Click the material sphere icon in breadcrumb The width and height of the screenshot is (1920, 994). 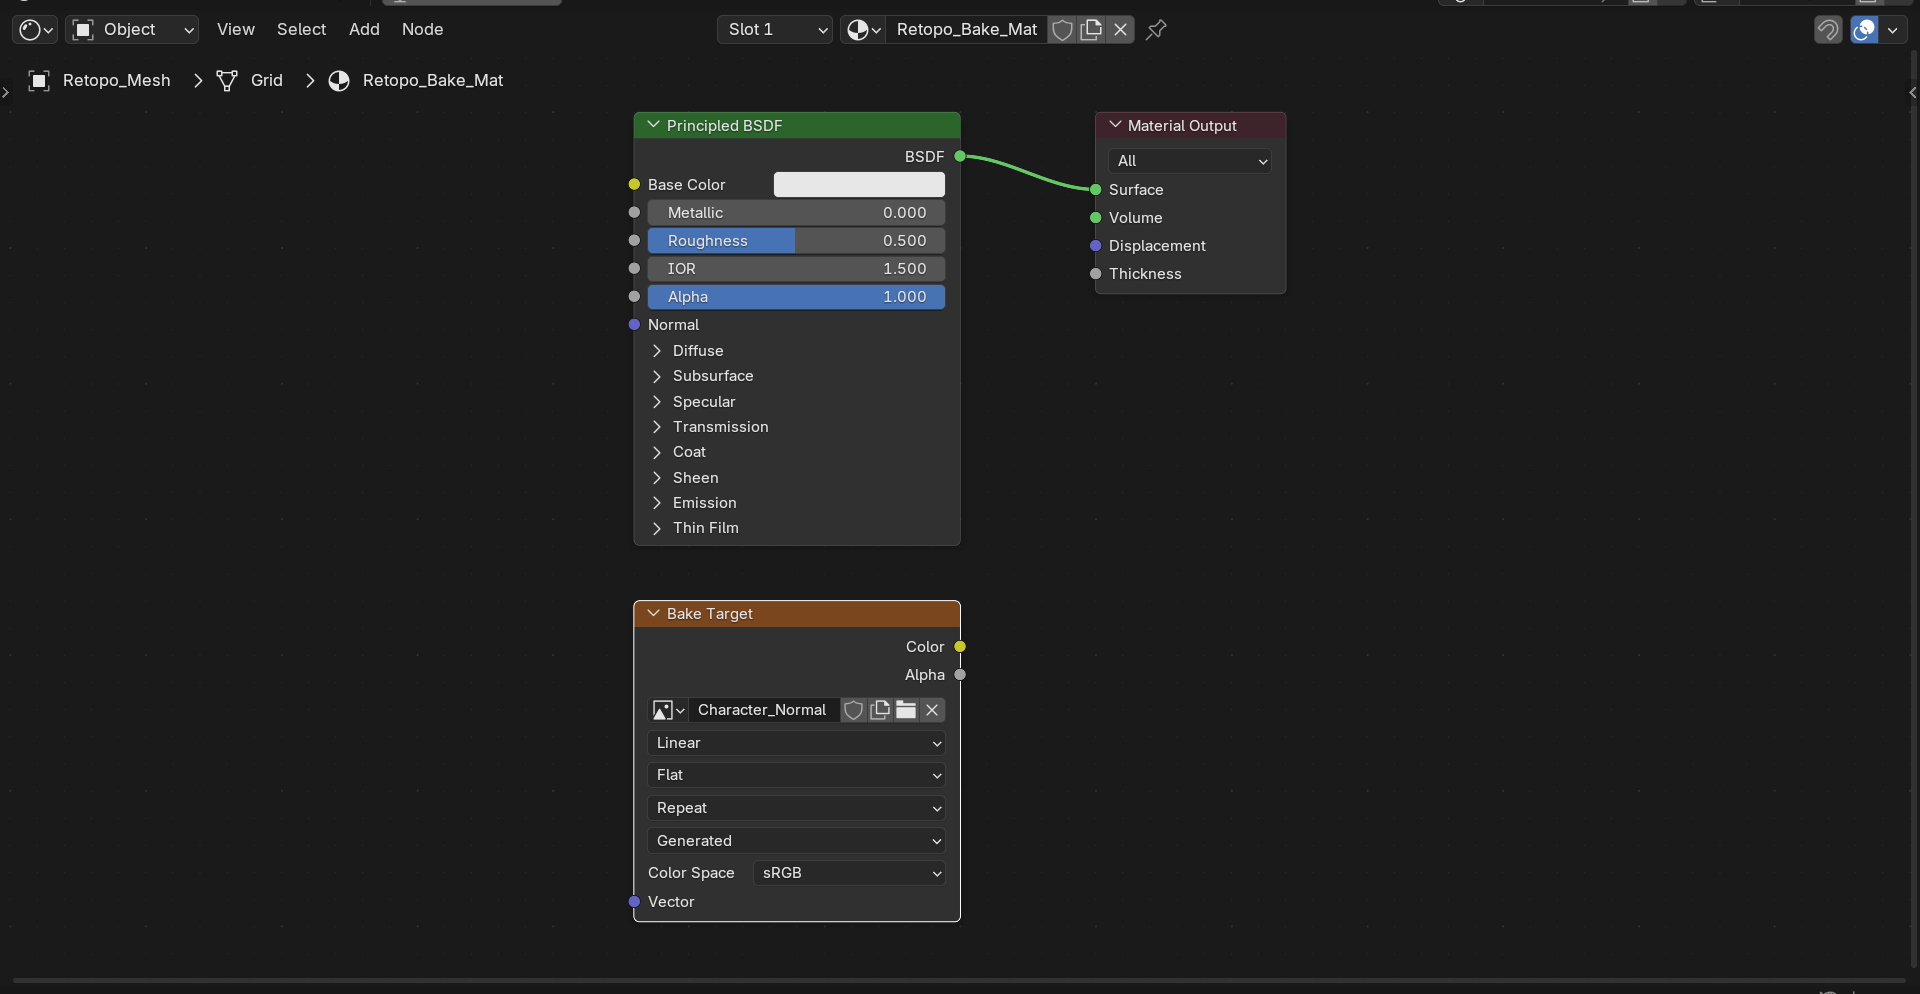339,81
